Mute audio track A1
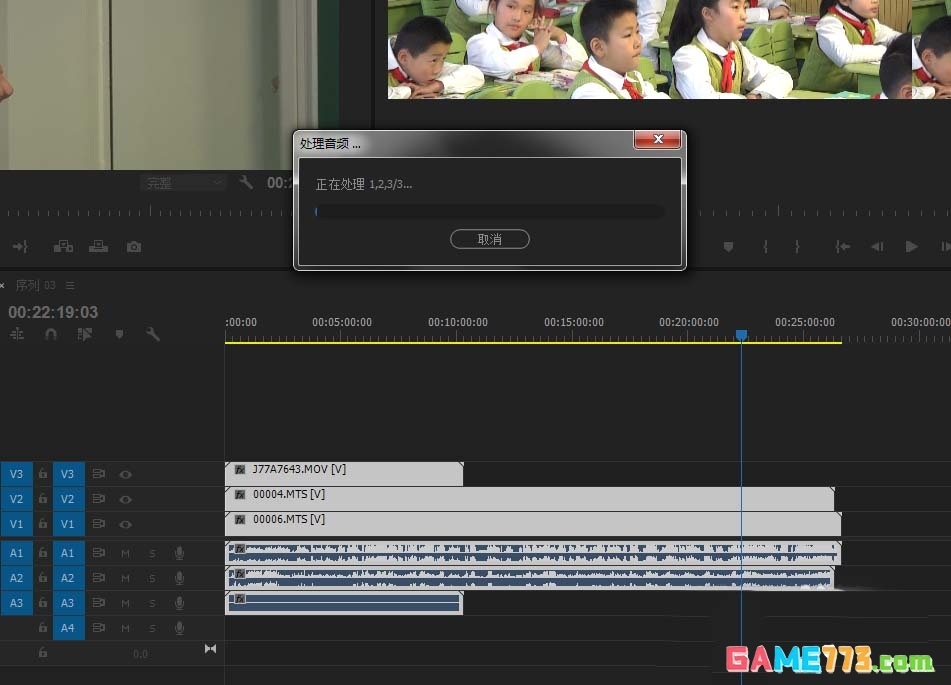Viewport: 951px width, 685px height. coord(126,553)
